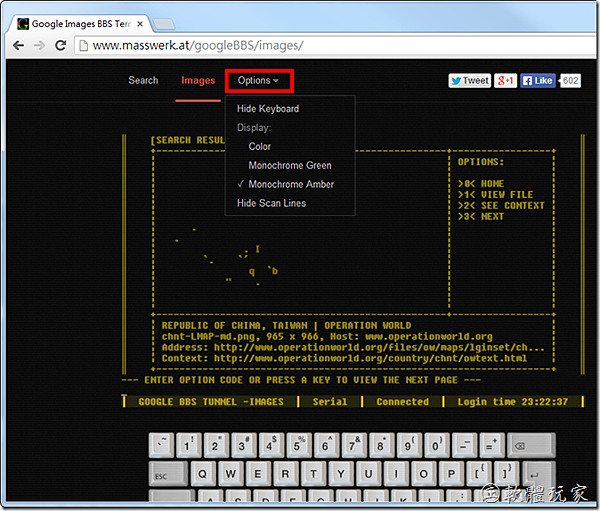Screen dimensions: 600x511
Task: Tap the 8 key on virtual keyboard
Action: [382, 445]
